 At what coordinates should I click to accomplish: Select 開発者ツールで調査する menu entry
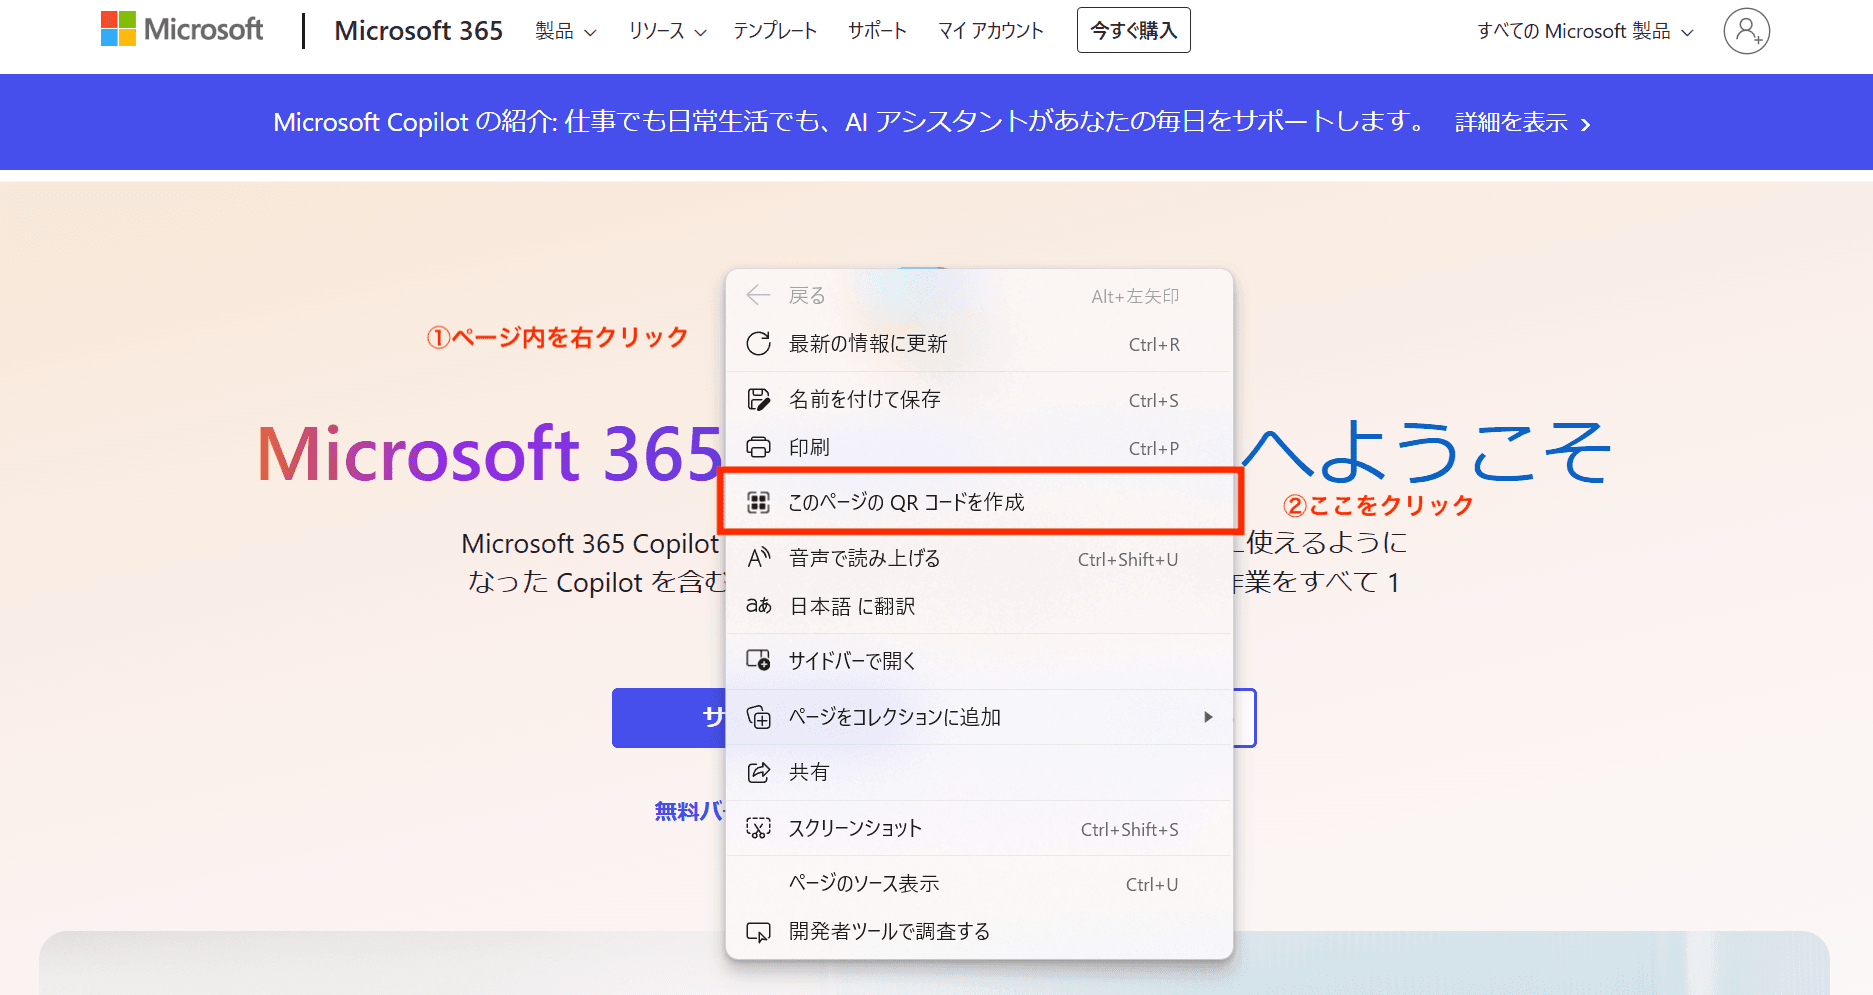(x=979, y=932)
